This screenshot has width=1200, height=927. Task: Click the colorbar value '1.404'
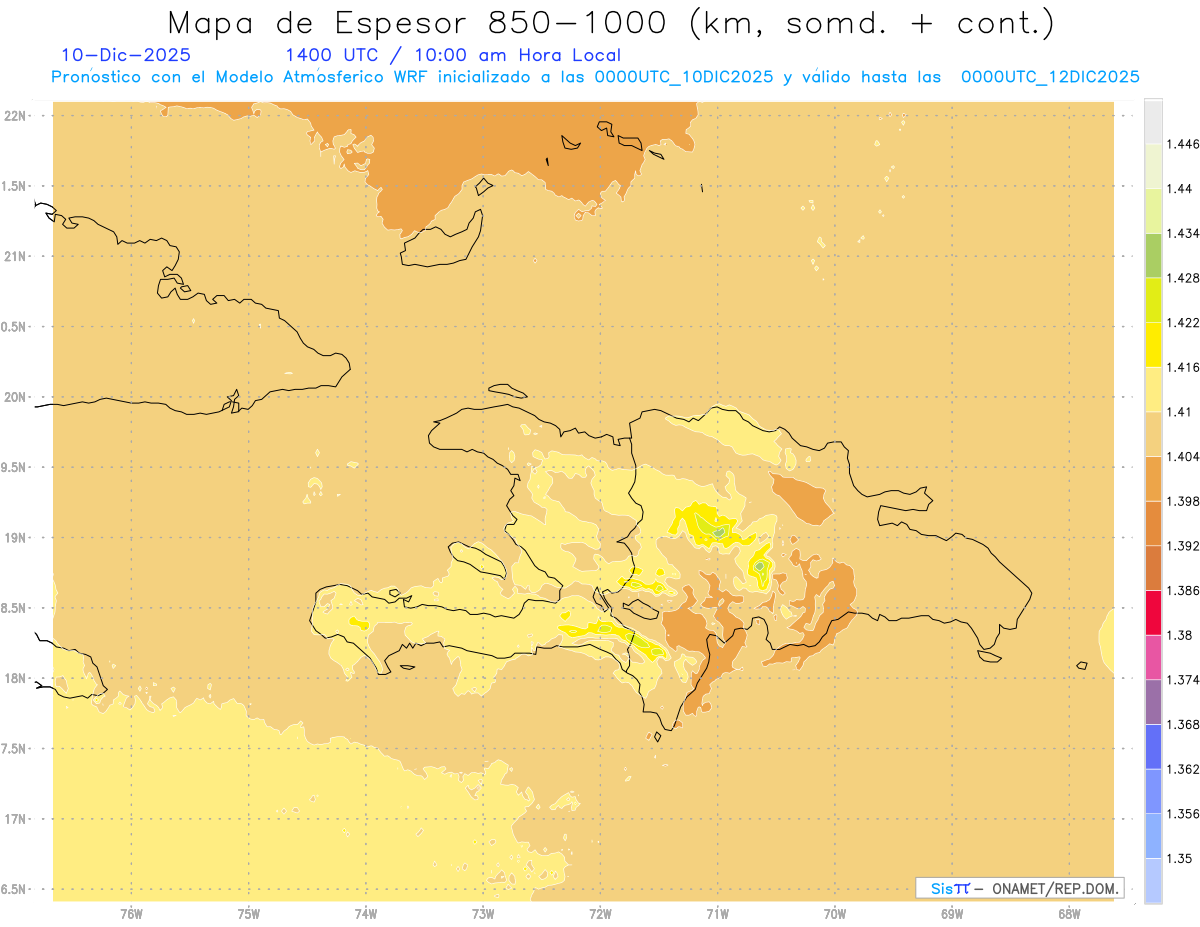1185,456
